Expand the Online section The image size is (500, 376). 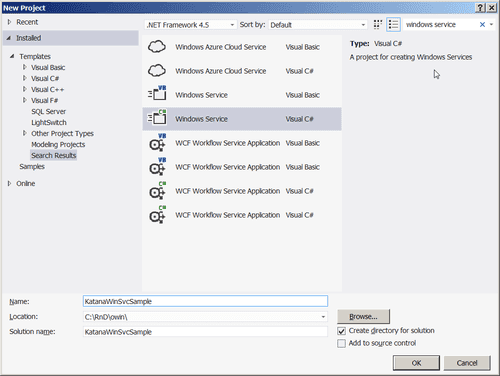[x=9, y=184]
